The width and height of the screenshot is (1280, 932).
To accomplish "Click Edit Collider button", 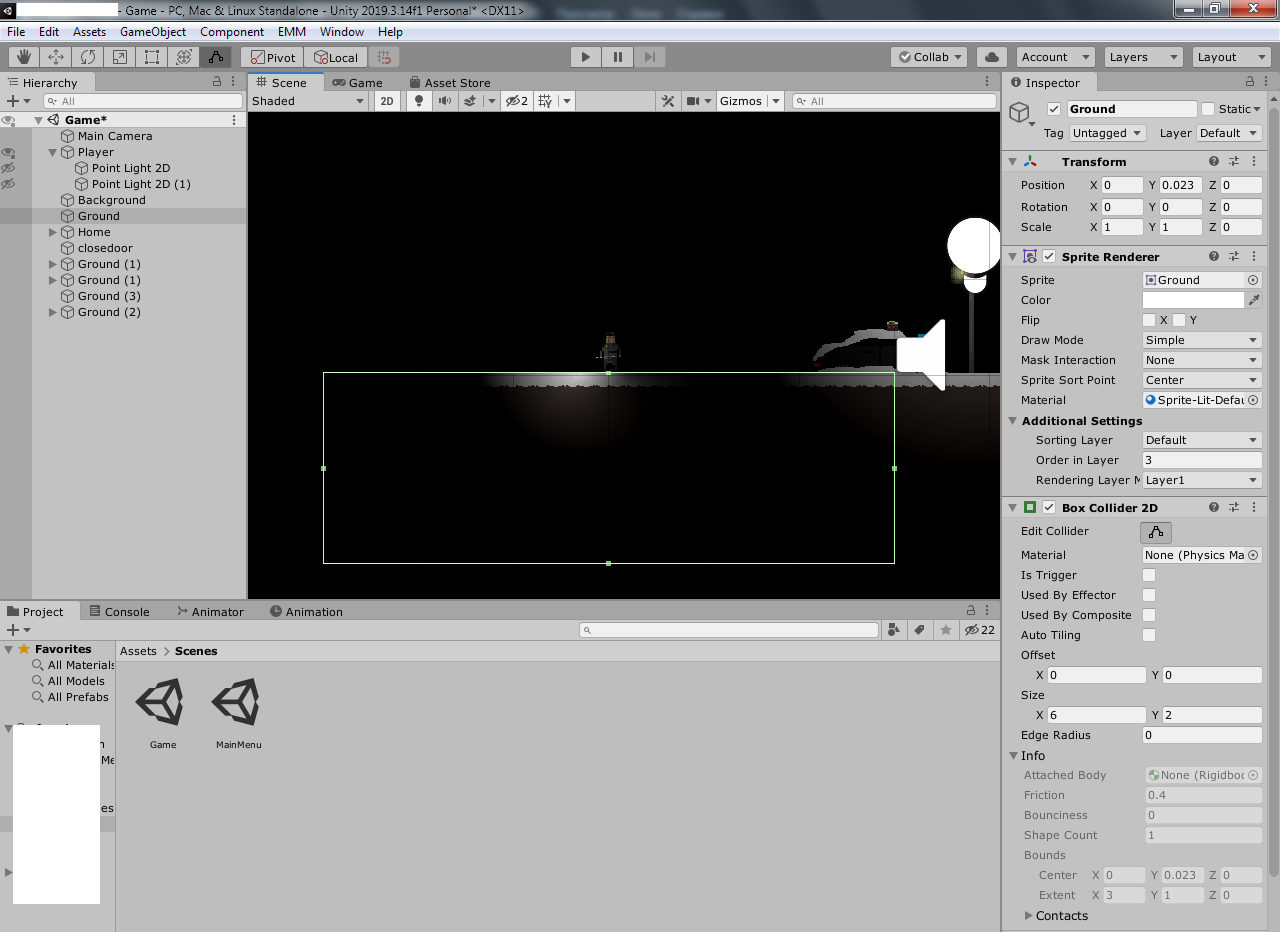I will (x=1155, y=532).
